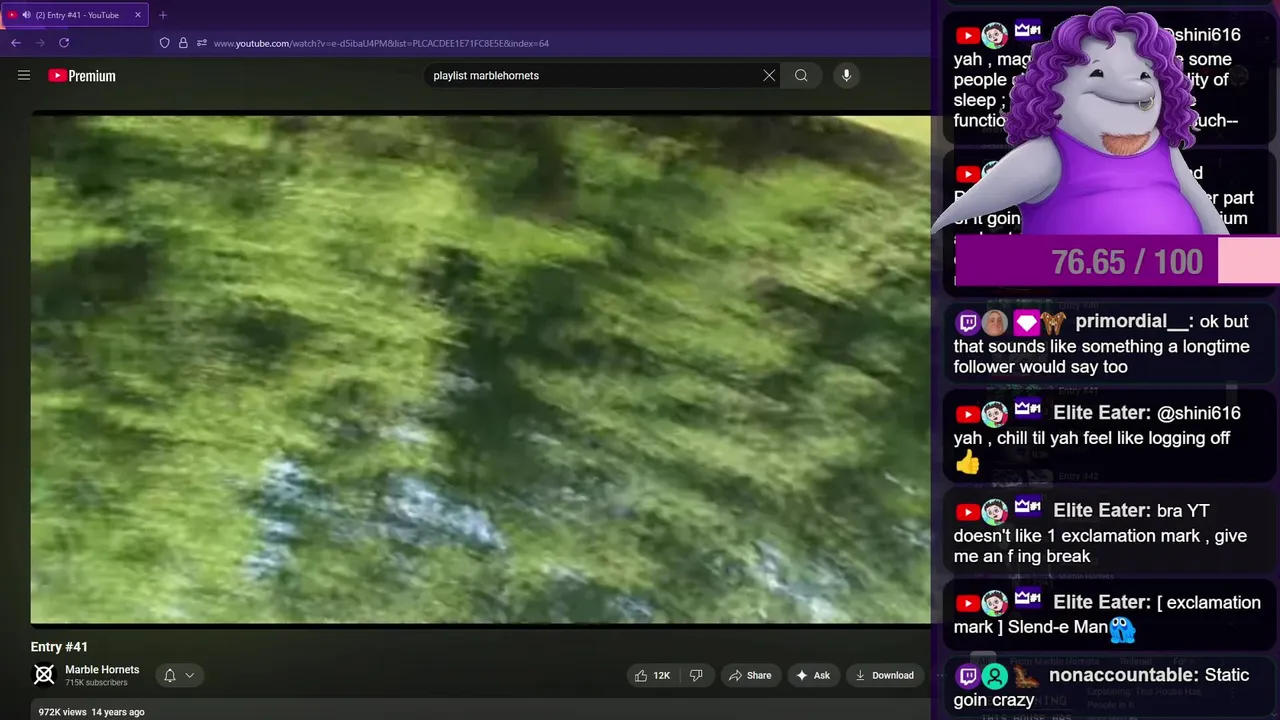This screenshot has width=1280, height=720.
Task: Select the Entry #41 - YouTube tab
Action: click(76, 15)
